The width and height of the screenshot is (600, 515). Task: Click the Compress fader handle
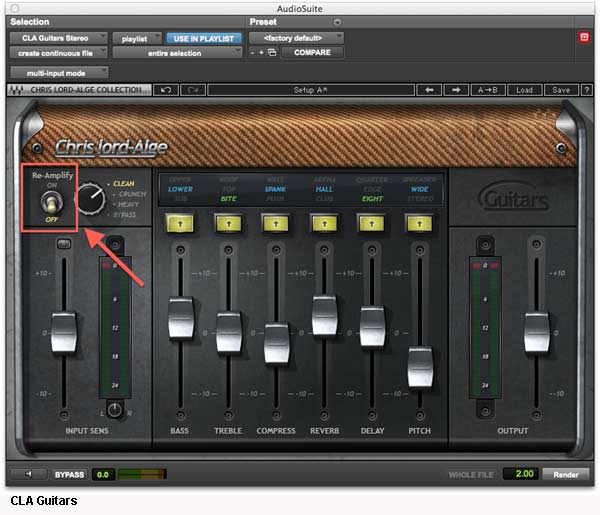tap(277, 343)
